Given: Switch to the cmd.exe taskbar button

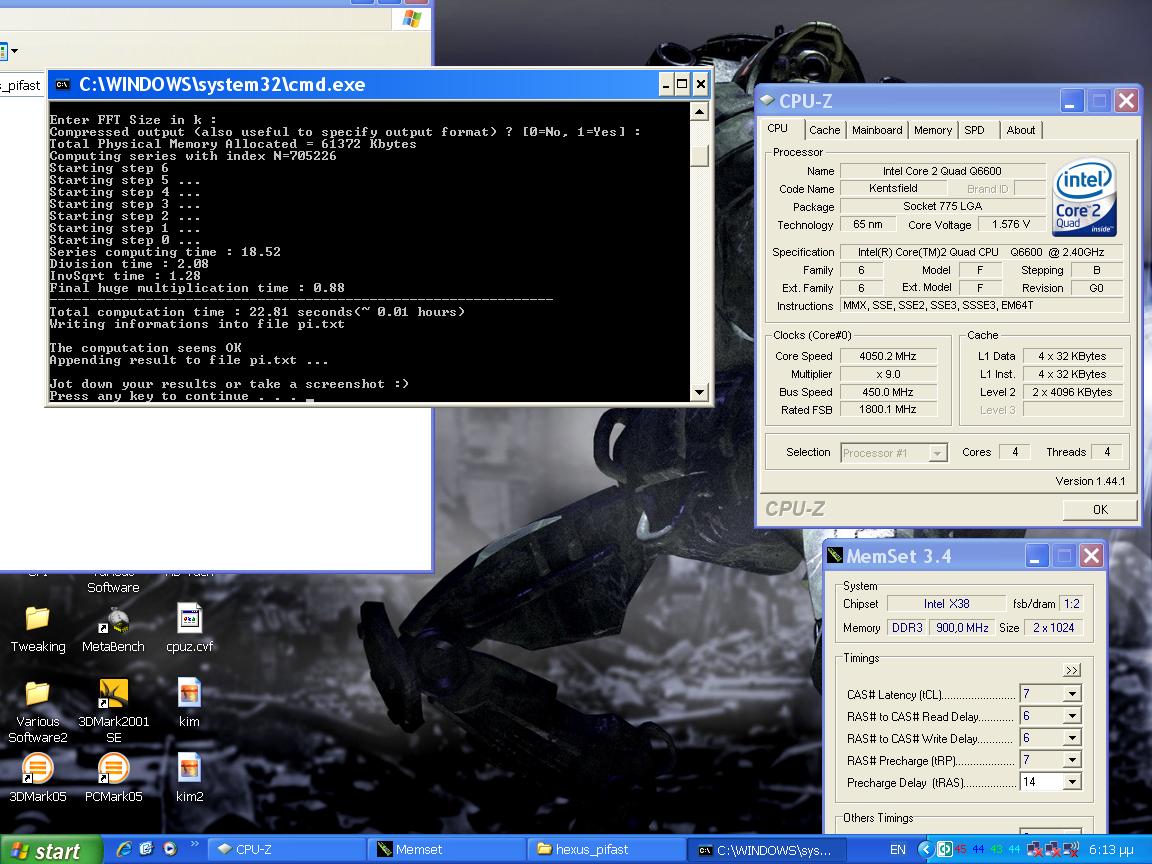Looking at the screenshot, I should [x=767, y=849].
